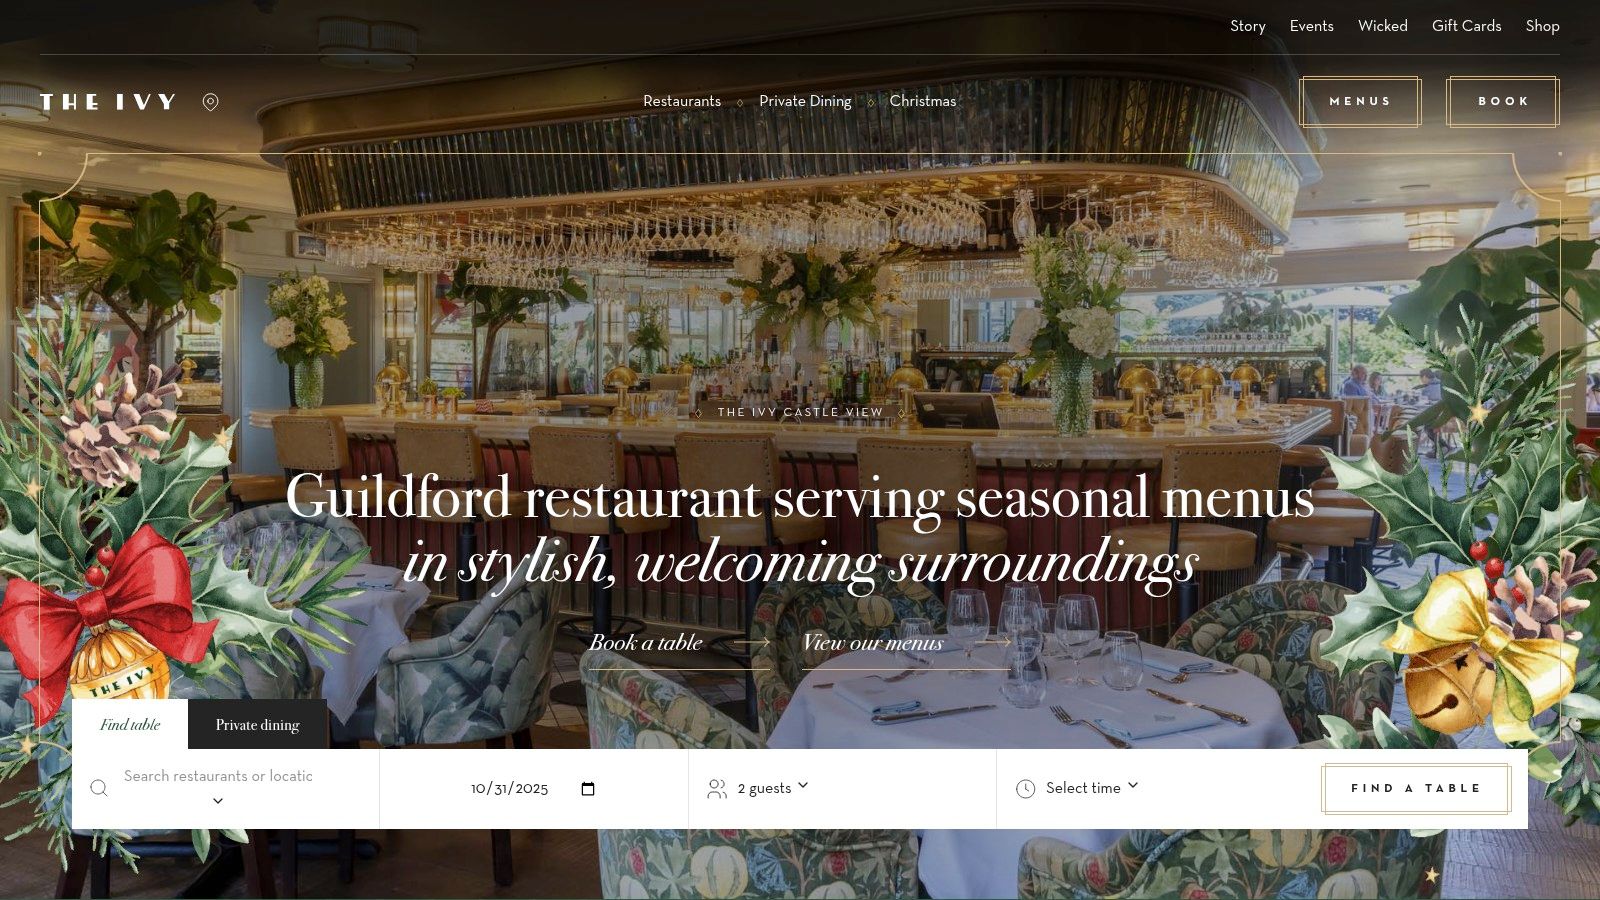Image resolution: width=1600 pixels, height=900 pixels.
Task: Click the location pin icon beside The Ivy logo
Action: [x=210, y=102]
